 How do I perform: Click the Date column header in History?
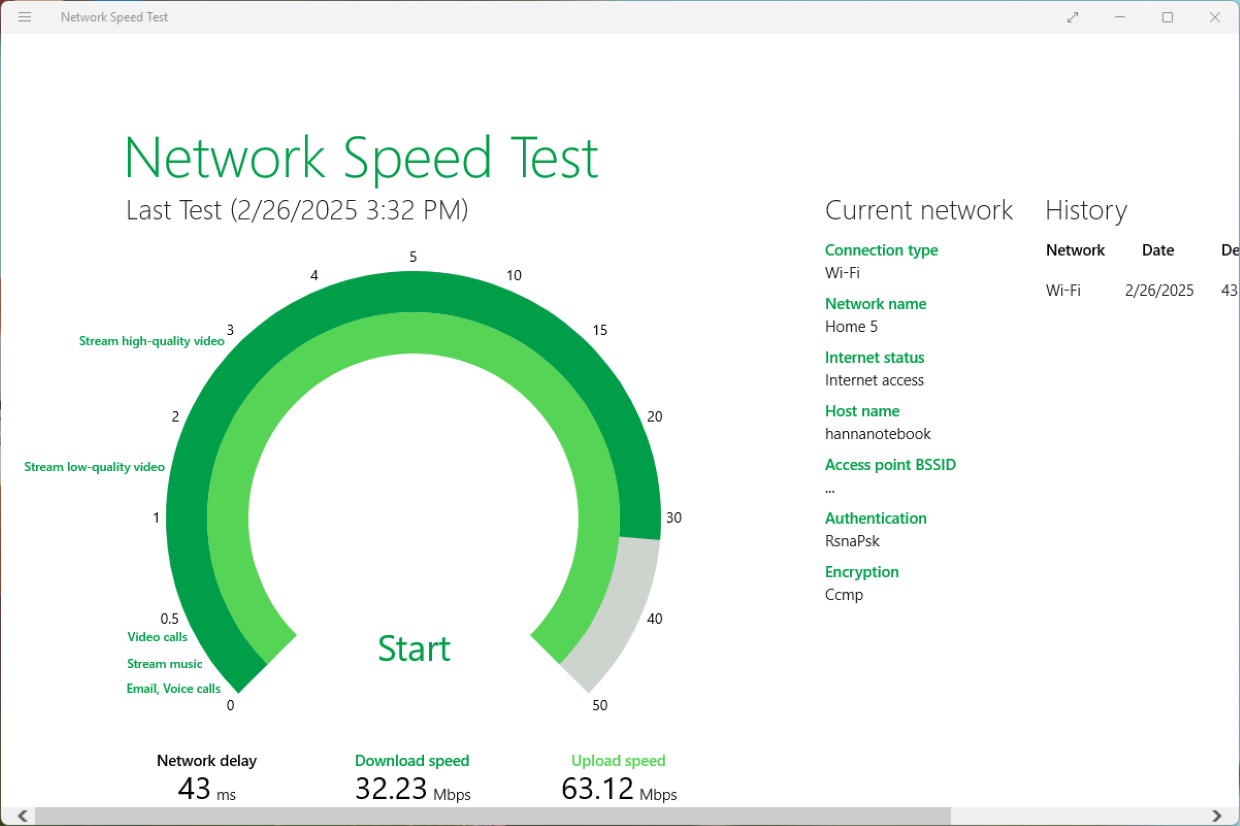click(1157, 250)
